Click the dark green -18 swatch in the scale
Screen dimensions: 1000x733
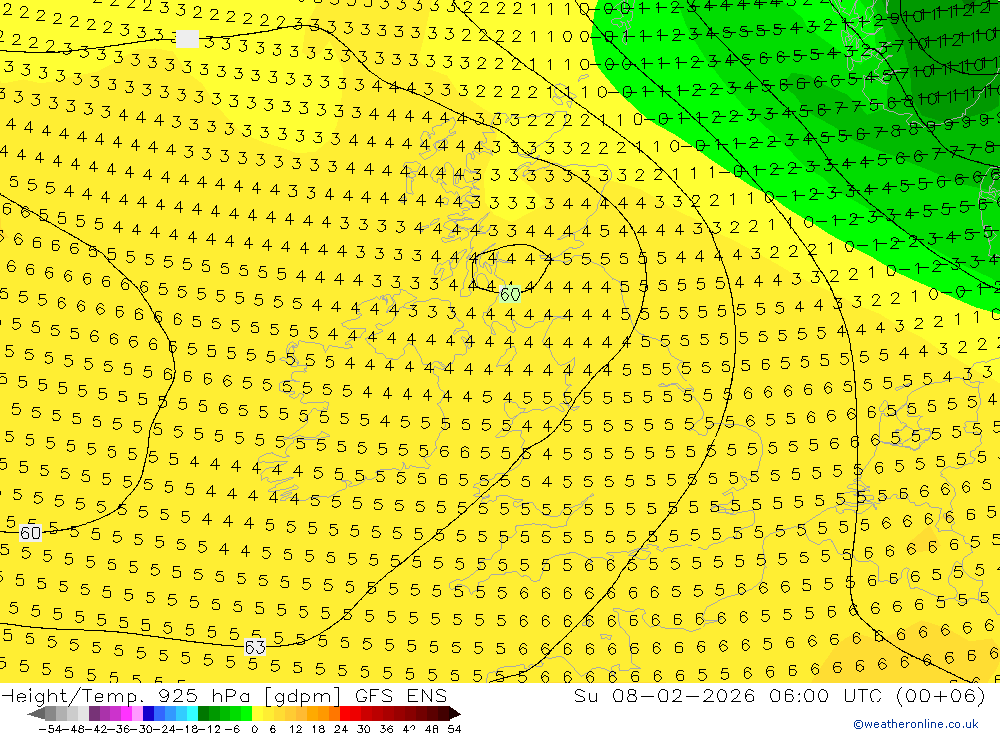point(203,713)
